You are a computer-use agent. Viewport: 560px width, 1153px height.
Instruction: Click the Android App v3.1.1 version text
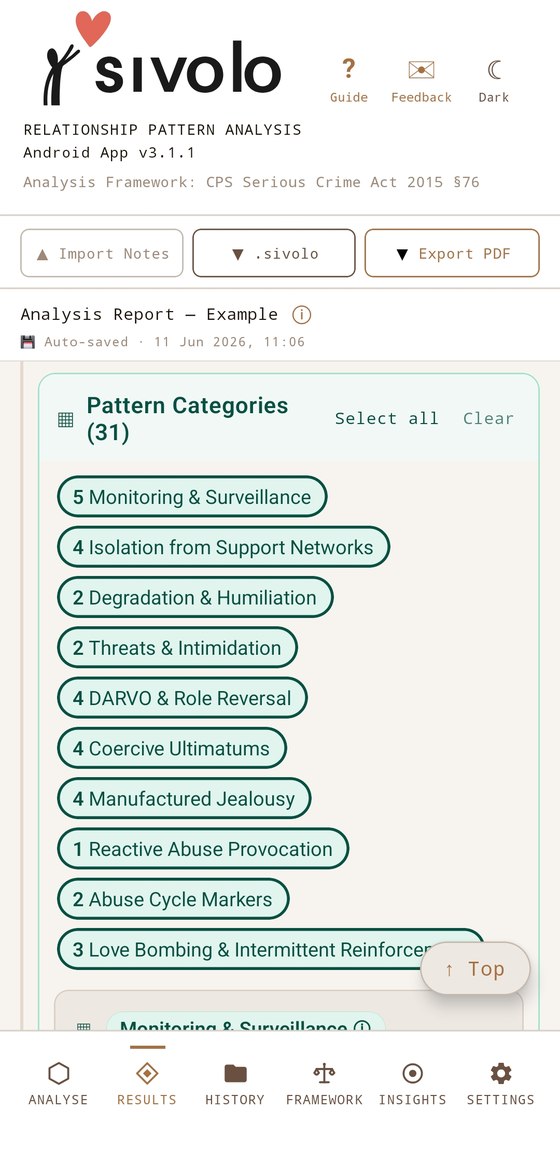(109, 153)
